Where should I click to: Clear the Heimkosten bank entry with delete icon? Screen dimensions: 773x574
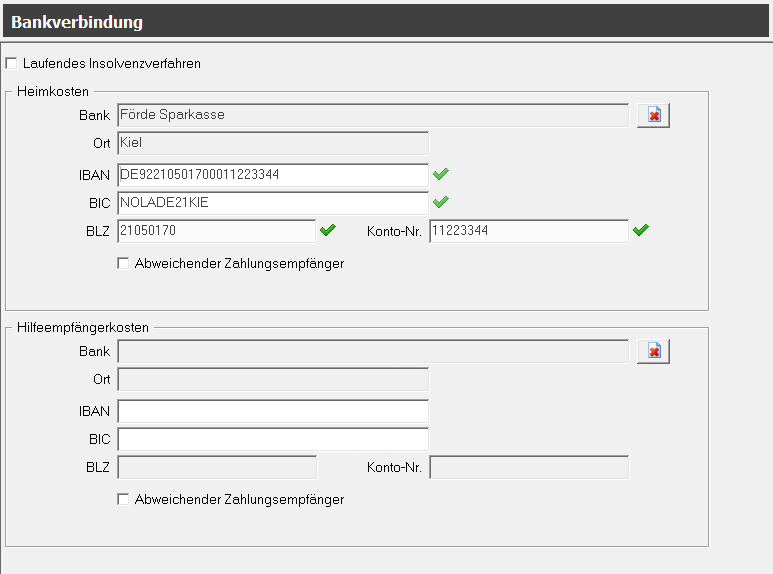(653, 116)
